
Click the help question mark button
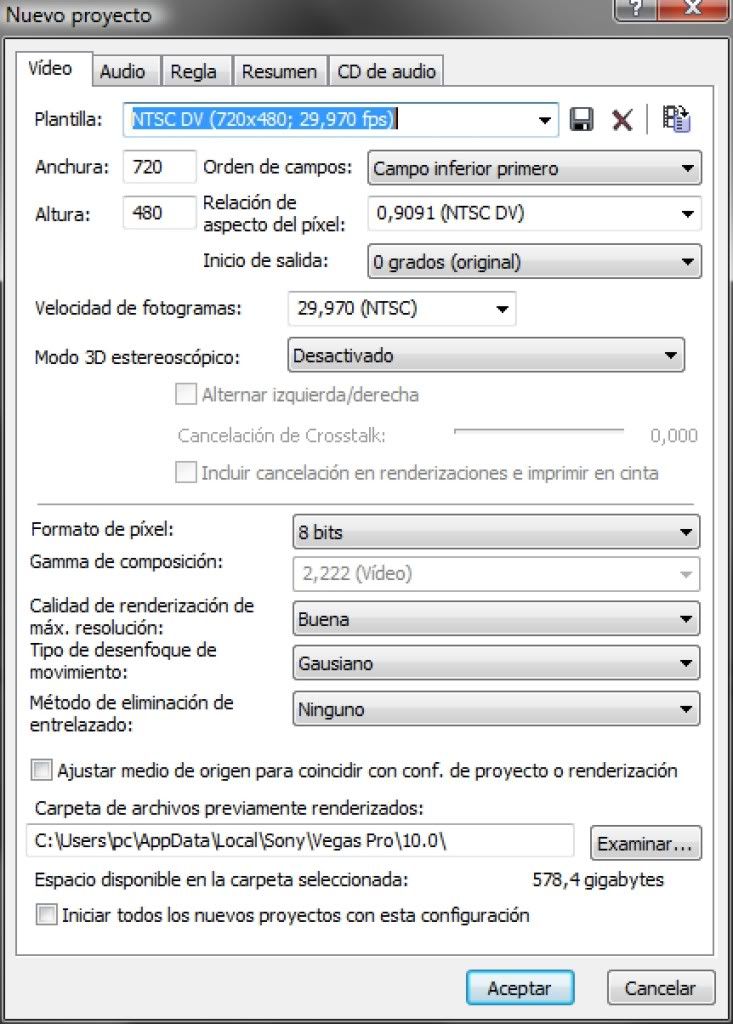(636, 9)
